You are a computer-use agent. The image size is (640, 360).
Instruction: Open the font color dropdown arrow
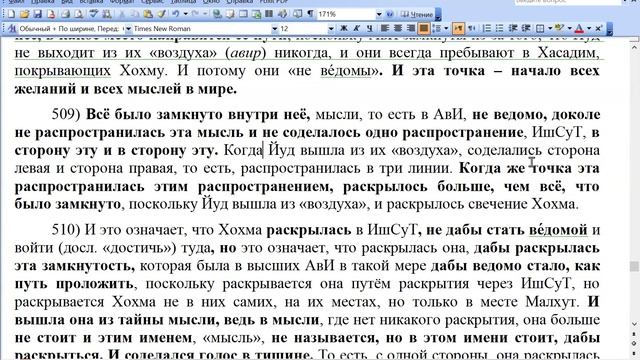pyautogui.click(x=589, y=28)
